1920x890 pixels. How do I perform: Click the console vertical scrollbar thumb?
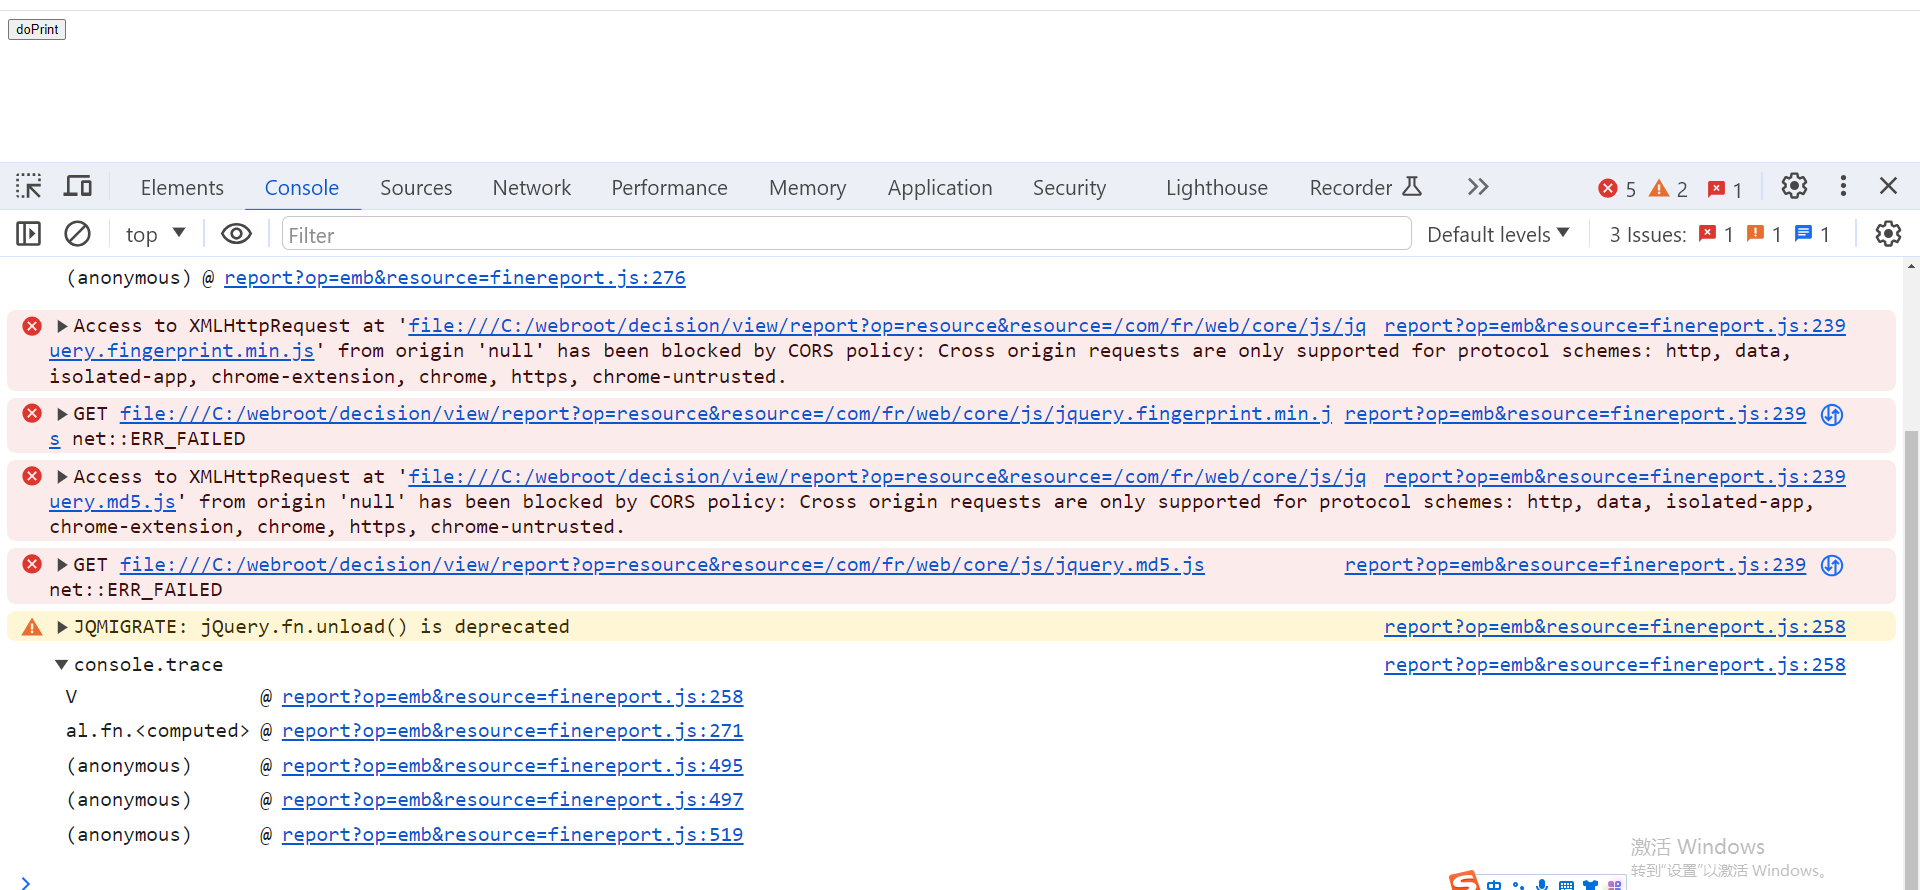tap(1911, 660)
